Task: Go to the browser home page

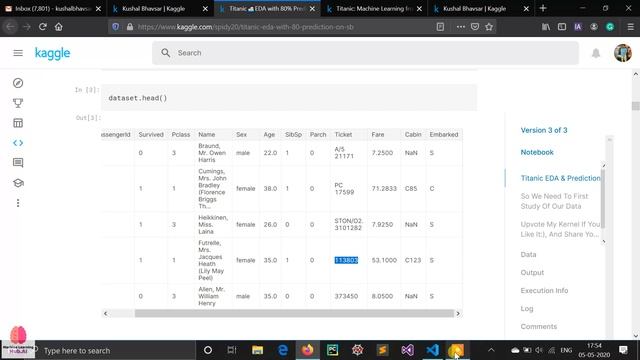Action: tap(59, 27)
